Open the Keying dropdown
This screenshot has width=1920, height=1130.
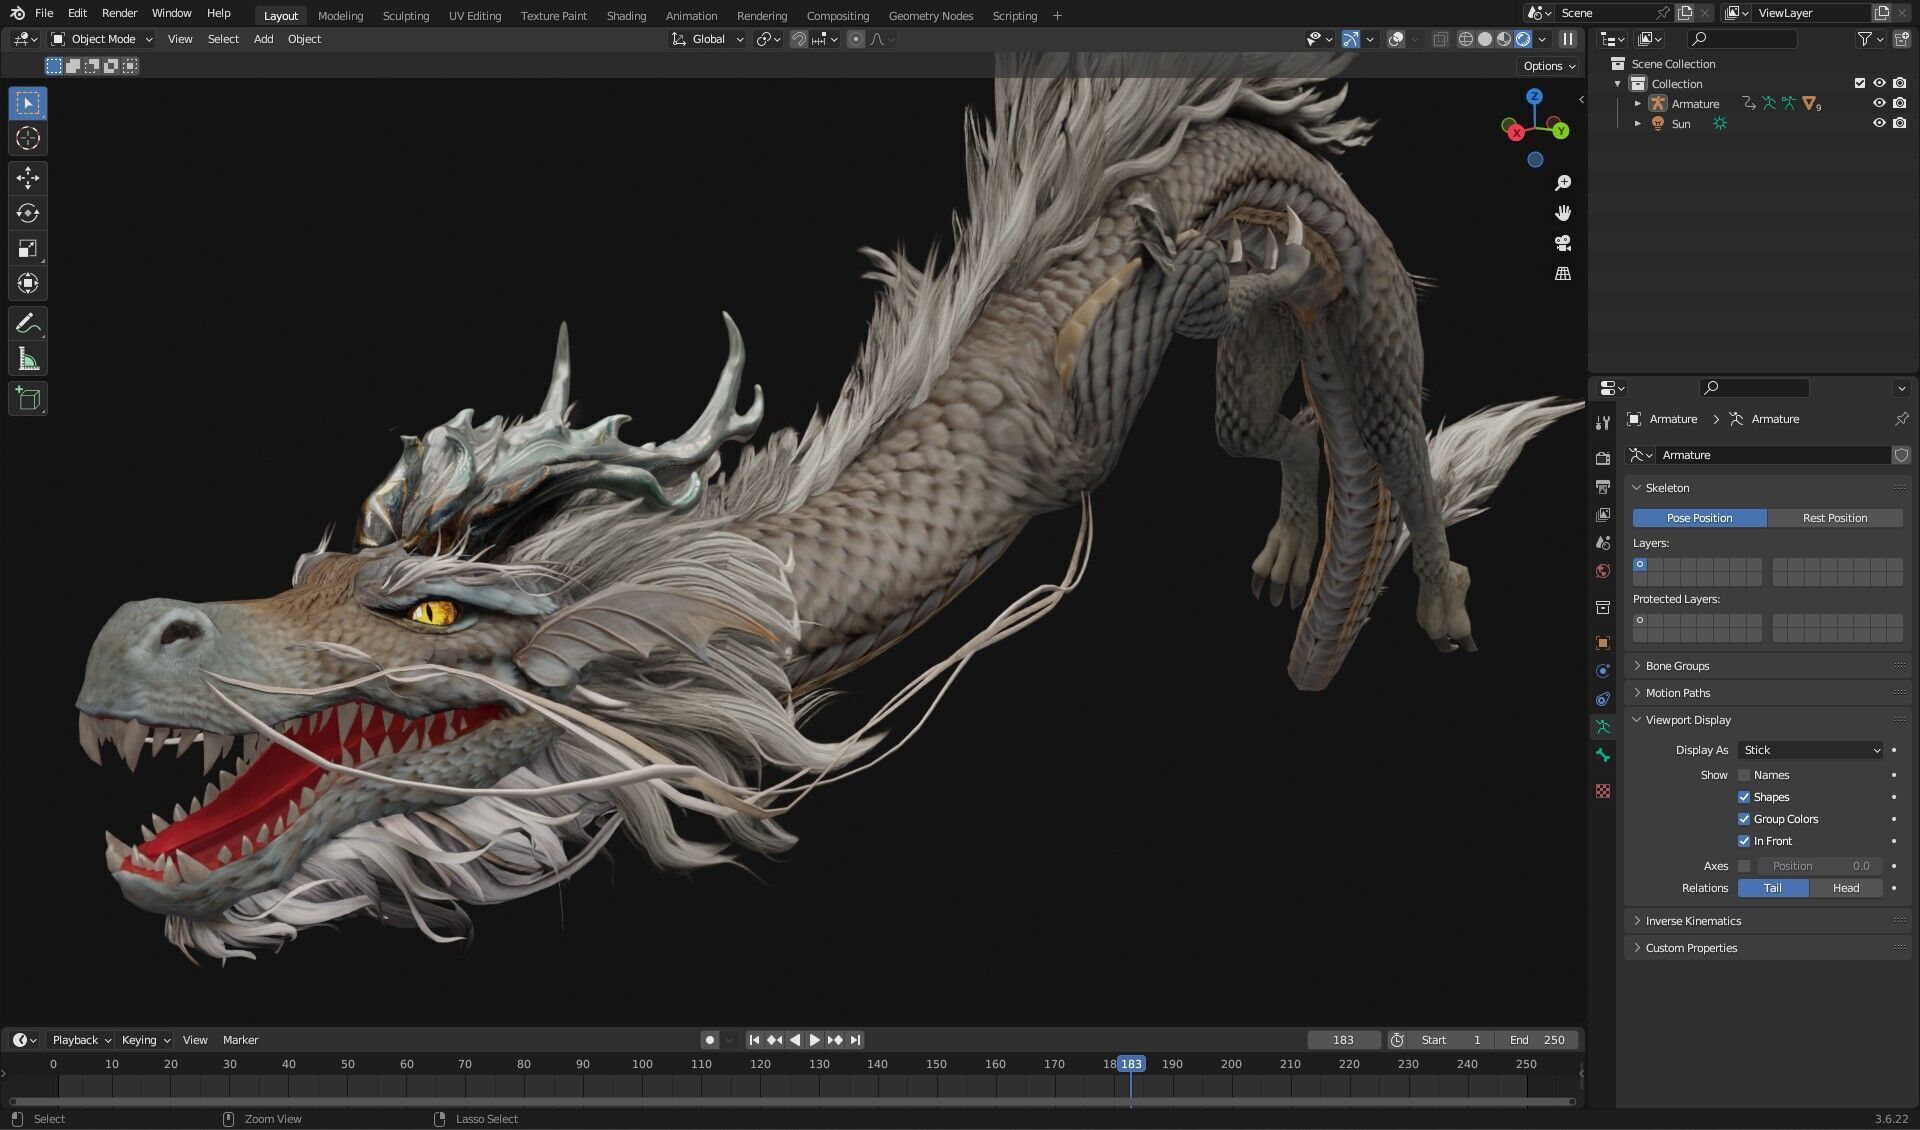(145, 1040)
